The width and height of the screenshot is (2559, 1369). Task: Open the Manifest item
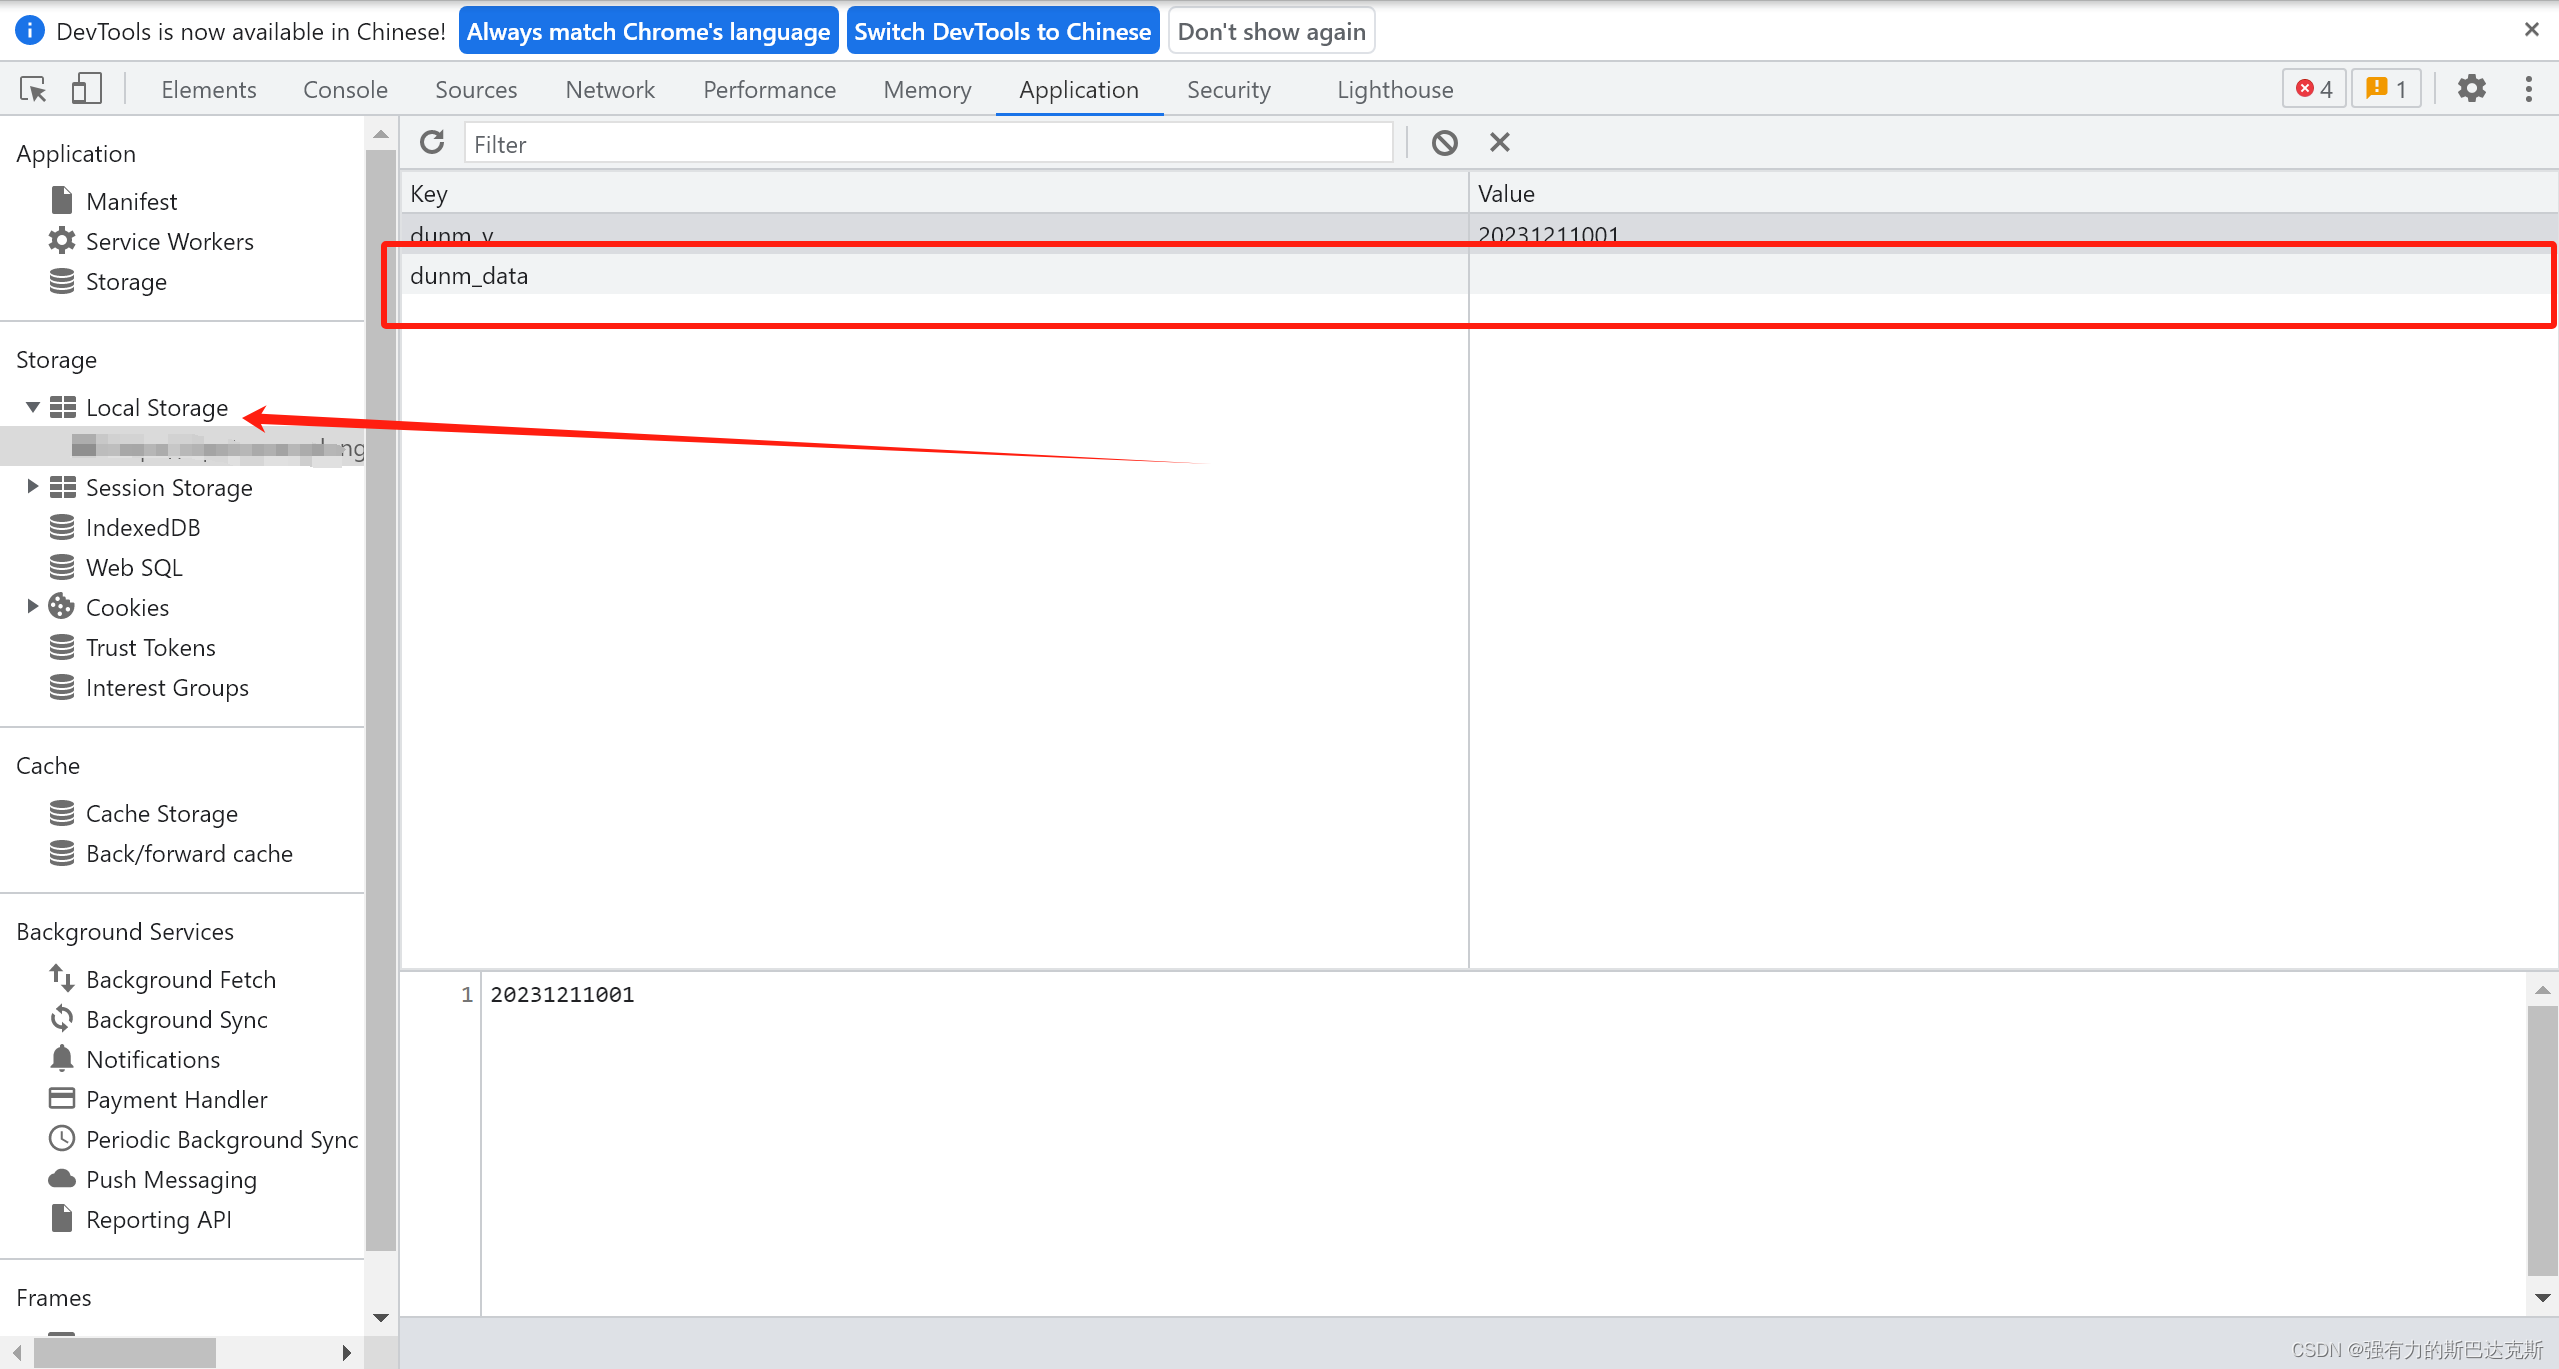[x=131, y=201]
